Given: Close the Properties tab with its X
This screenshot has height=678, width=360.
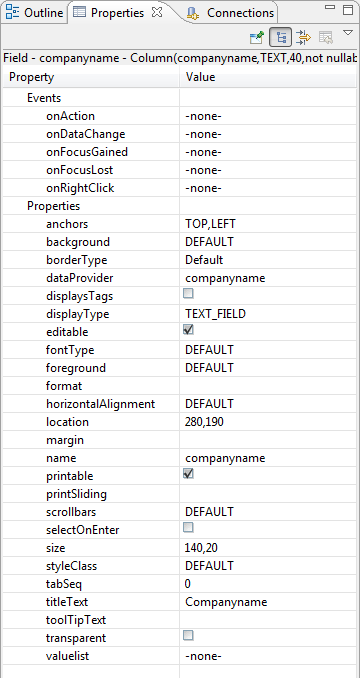Looking at the screenshot, I should [x=157, y=12].
